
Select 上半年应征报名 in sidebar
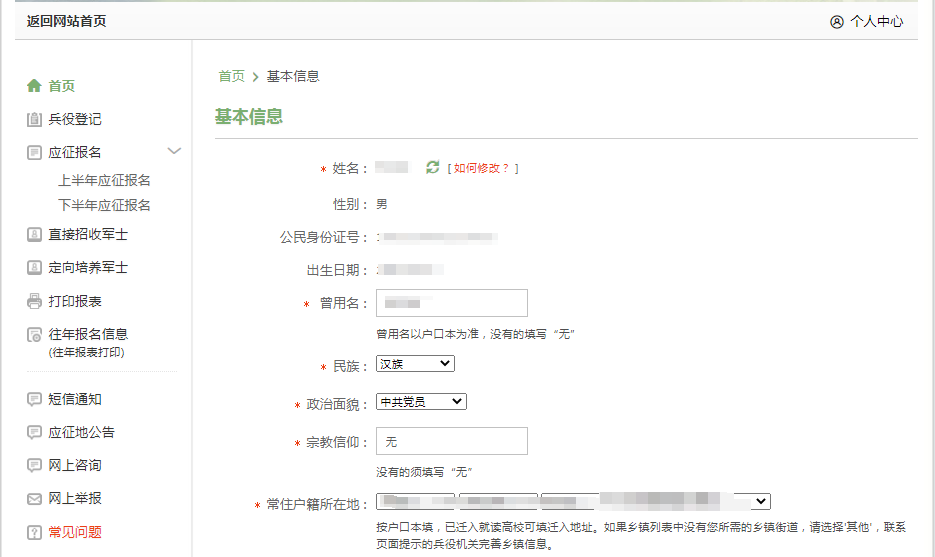pos(104,181)
